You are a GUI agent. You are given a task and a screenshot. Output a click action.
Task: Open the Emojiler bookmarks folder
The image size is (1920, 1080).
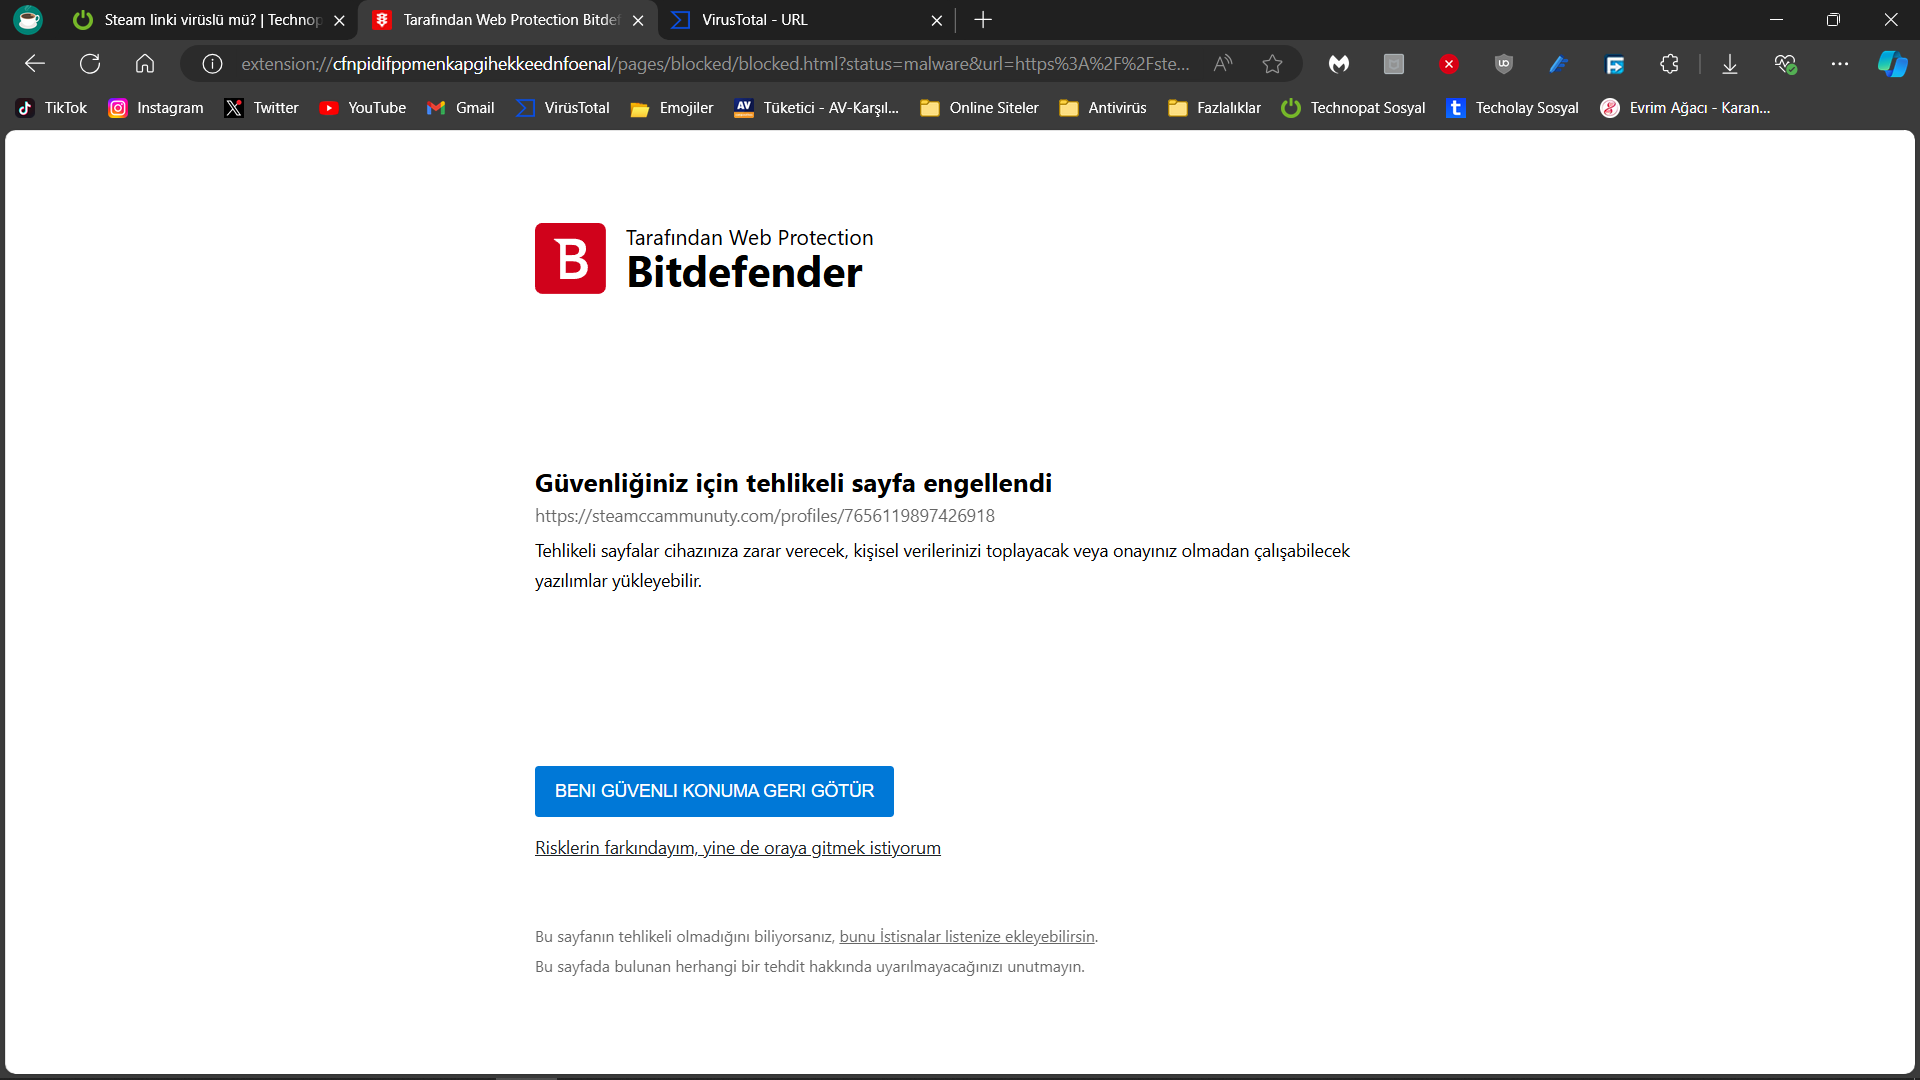point(672,108)
